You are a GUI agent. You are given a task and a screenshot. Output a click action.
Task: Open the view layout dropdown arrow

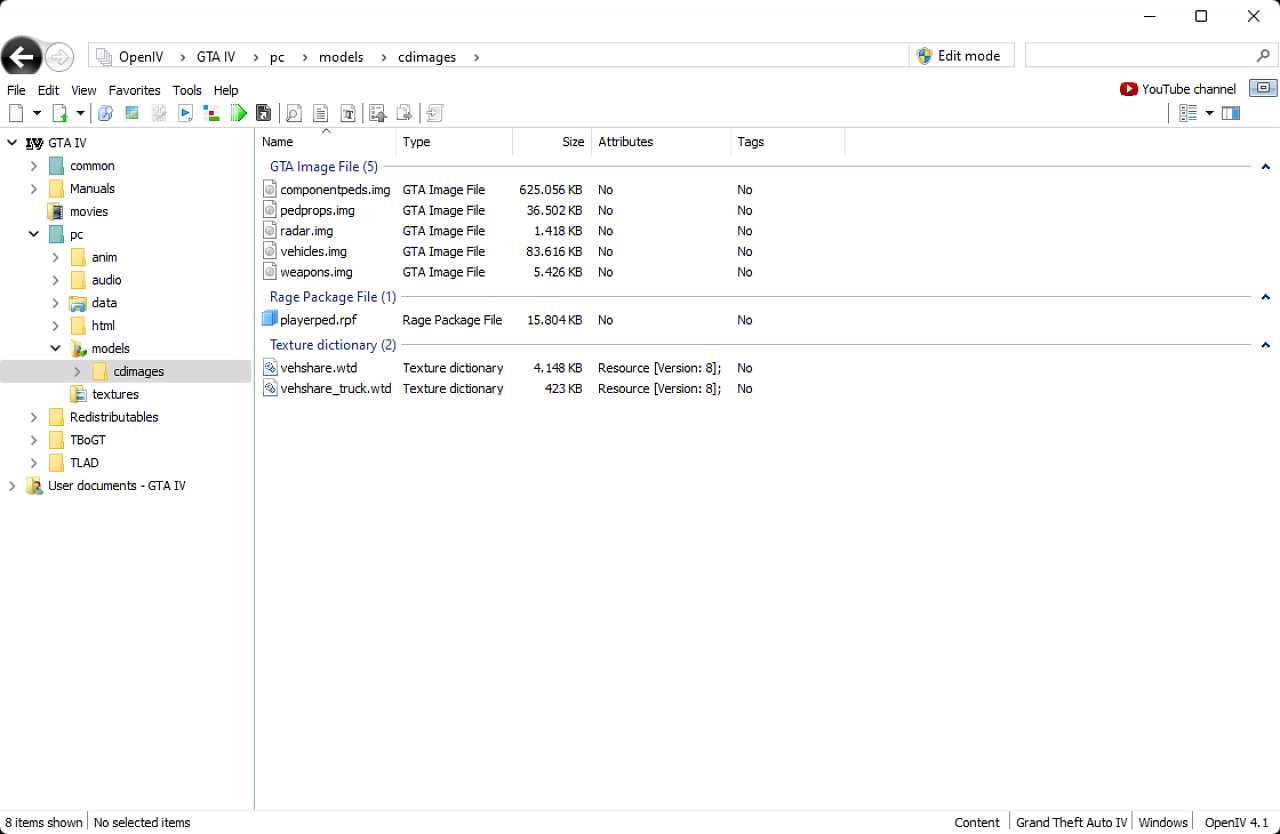click(1209, 113)
